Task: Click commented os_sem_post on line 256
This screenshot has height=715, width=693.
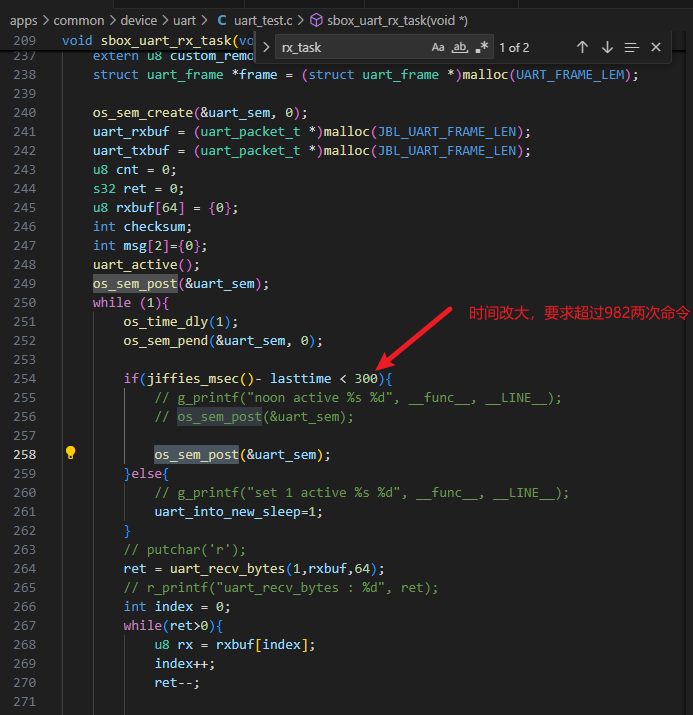Action: 219,417
